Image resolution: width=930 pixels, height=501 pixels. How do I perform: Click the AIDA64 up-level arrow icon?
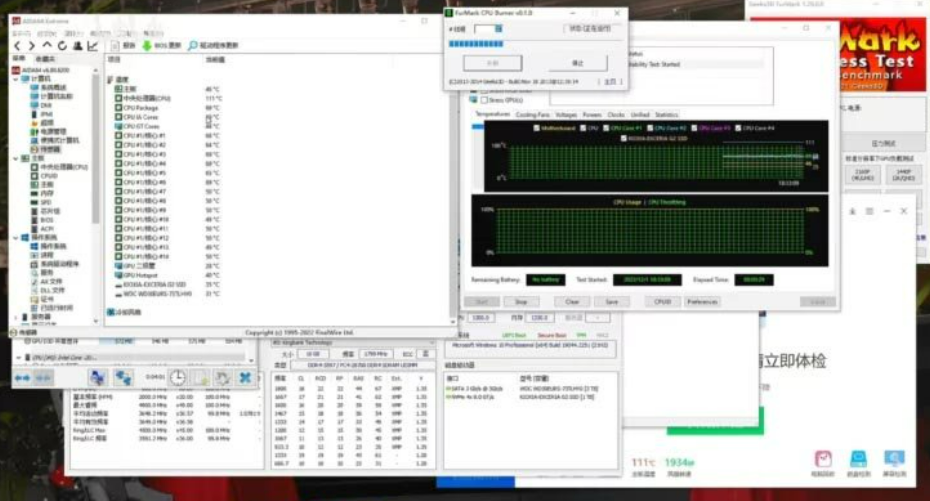47,45
